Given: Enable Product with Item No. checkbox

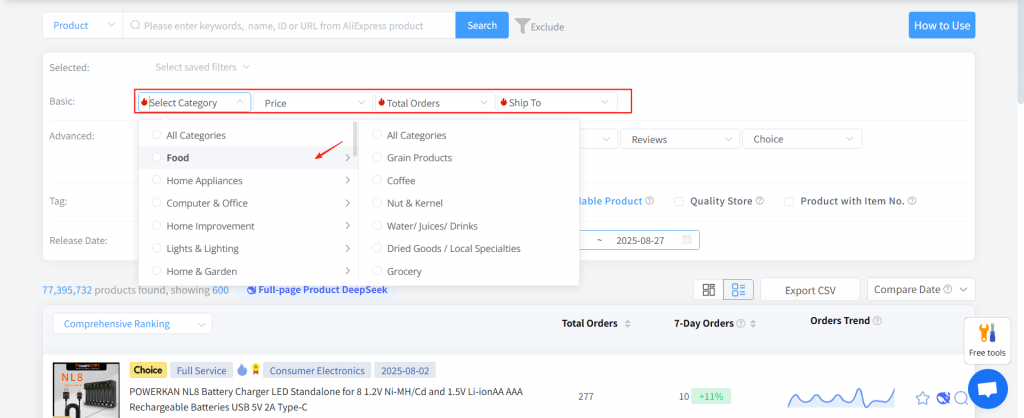Looking at the screenshot, I should click(790, 201).
